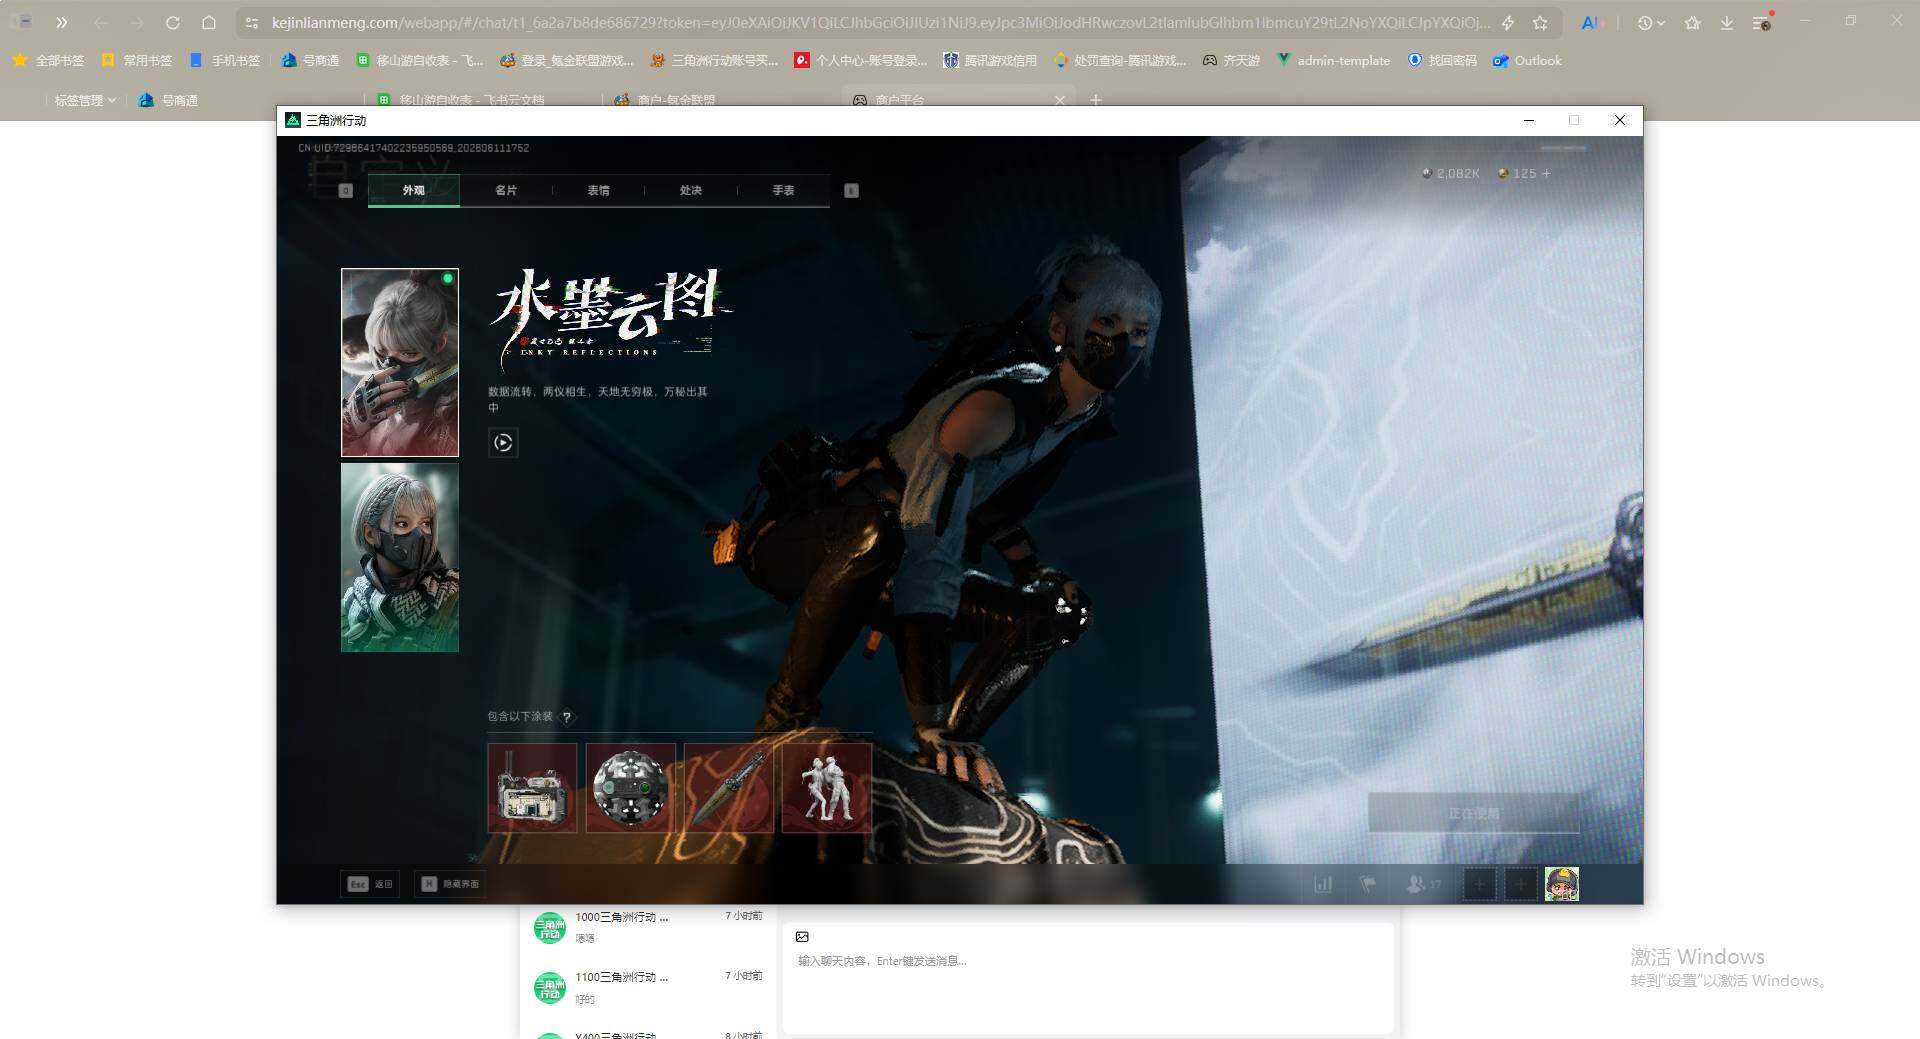Reload the browser page
Screen dimensions: 1920x1039
[173, 22]
